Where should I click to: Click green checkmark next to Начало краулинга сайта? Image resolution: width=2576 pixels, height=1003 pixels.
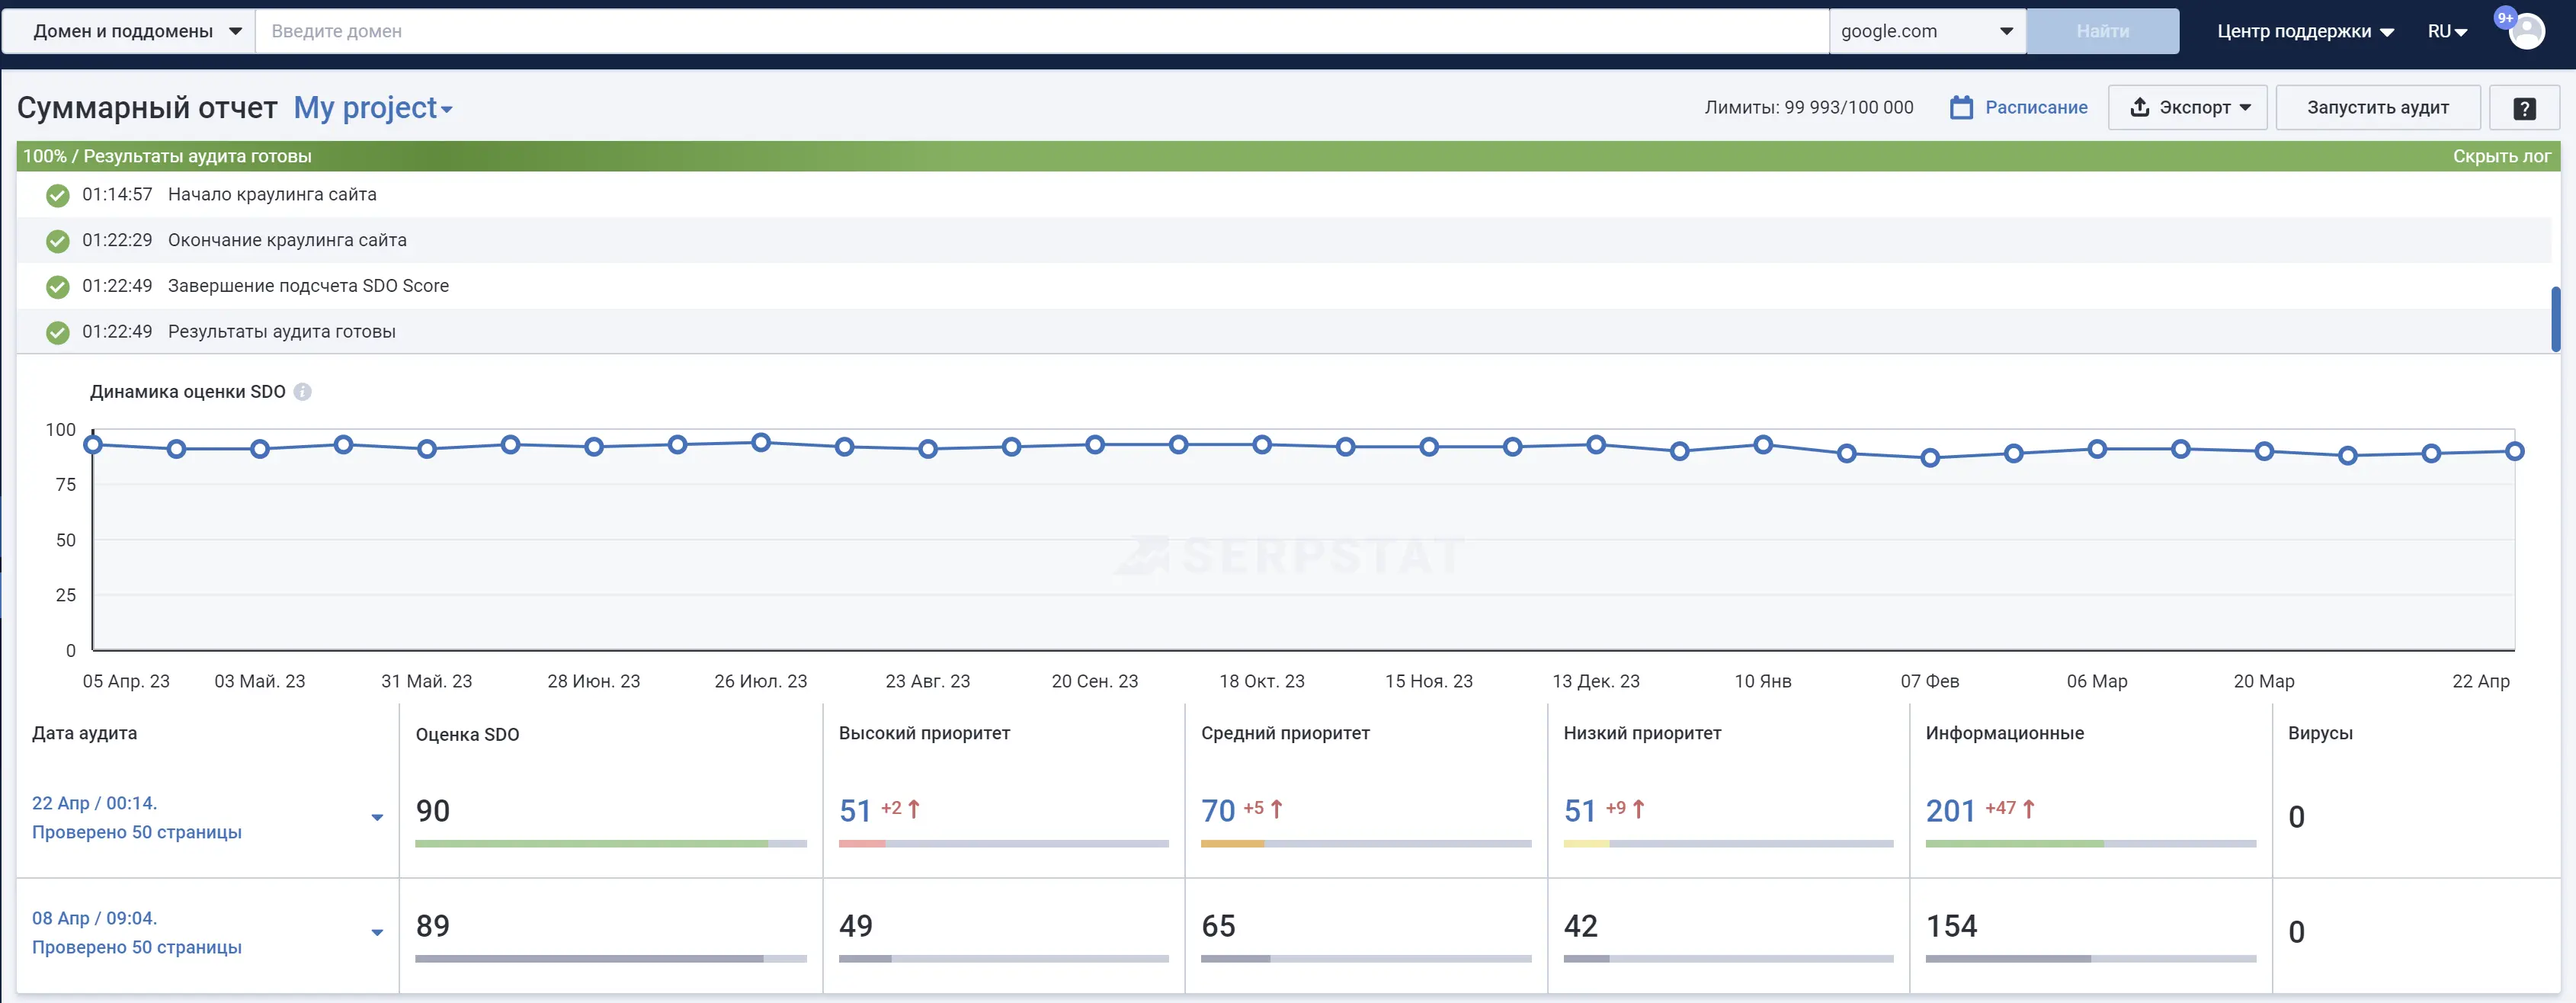(58, 195)
